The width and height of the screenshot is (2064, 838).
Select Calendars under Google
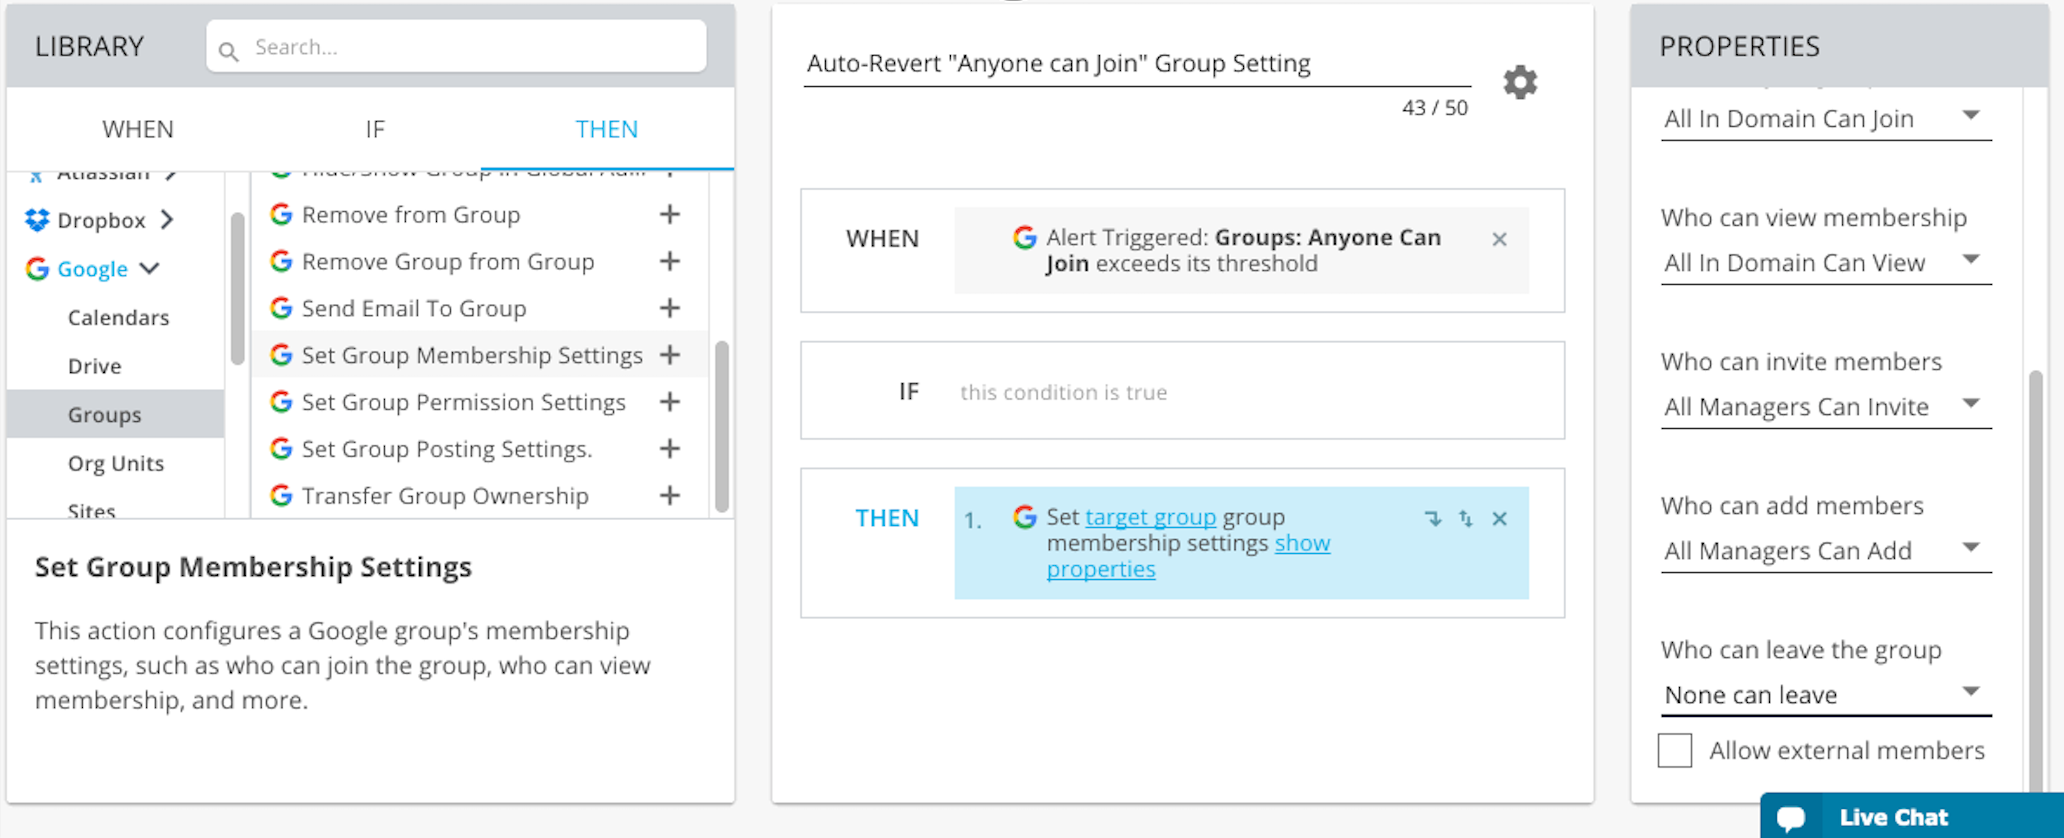[x=118, y=317]
